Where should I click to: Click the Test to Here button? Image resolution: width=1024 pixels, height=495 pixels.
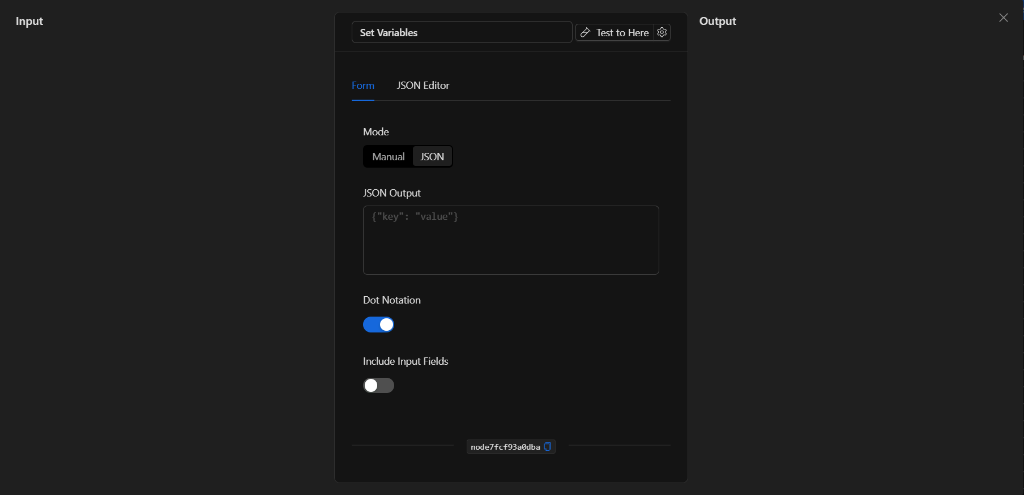point(615,32)
